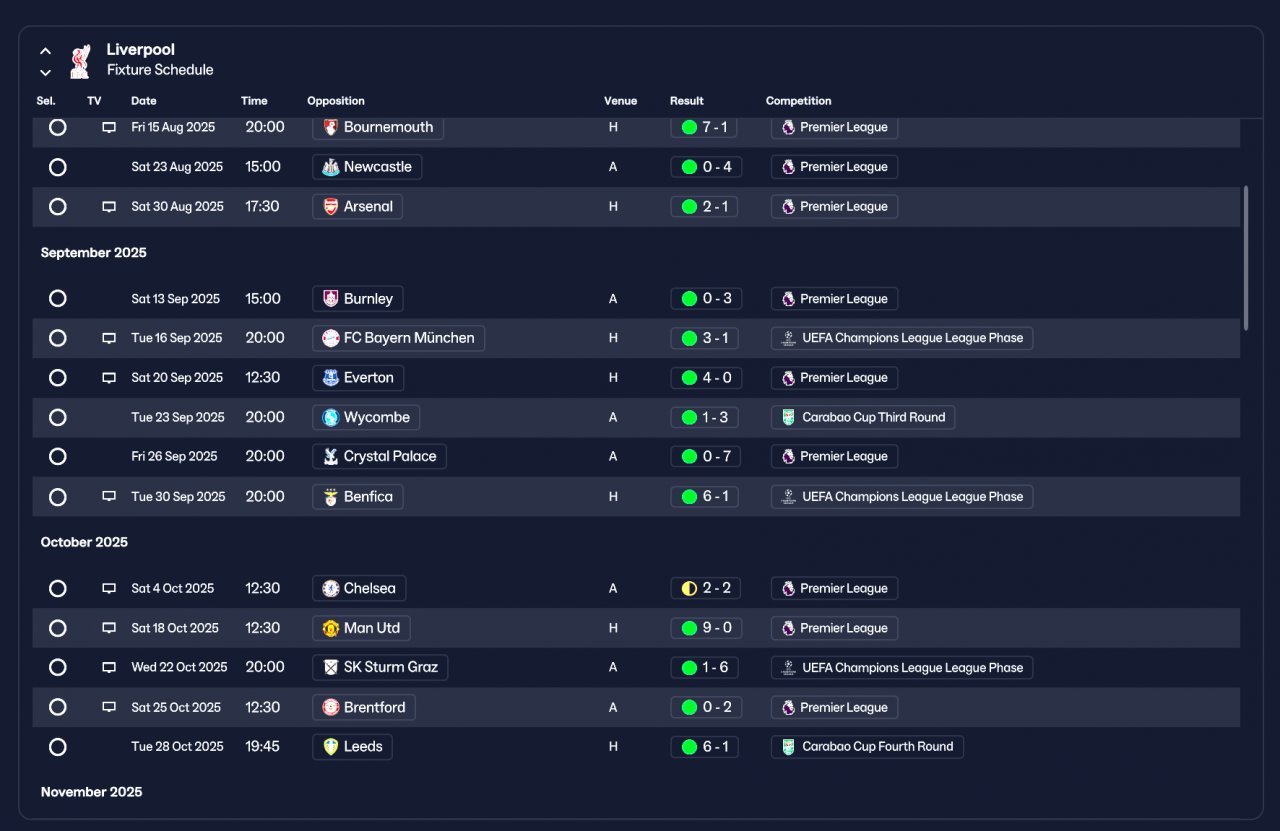1280x831 pixels.
Task: Click the Carabao Cup icon in Wycombe row
Action: click(x=788, y=417)
